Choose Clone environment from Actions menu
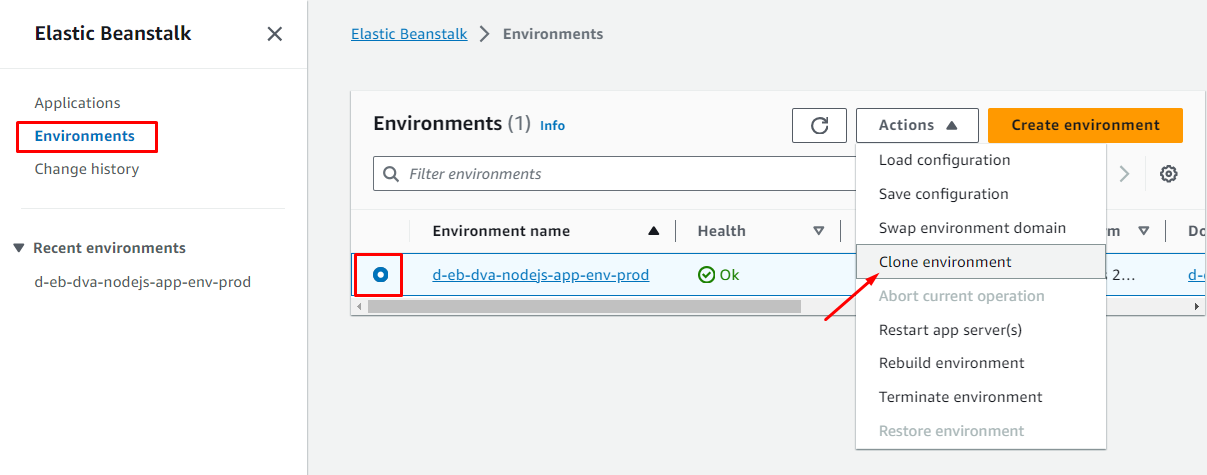Image resolution: width=1207 pixels, height=475 pixels. [944, 262]
